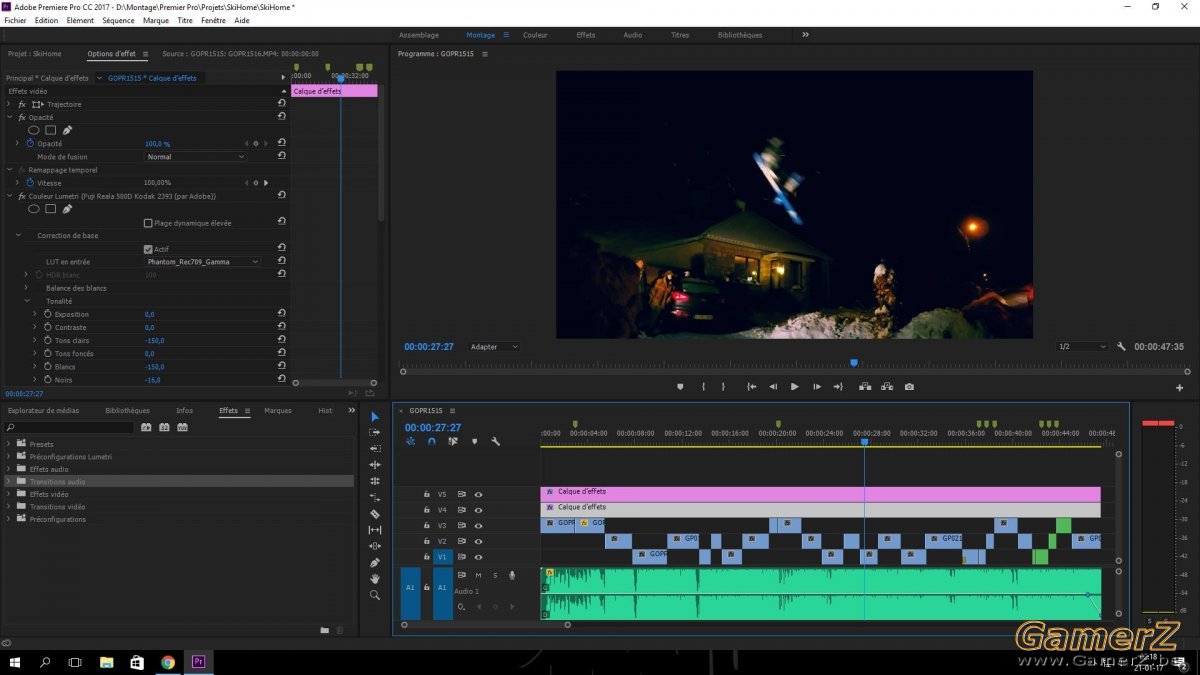Image resolution: width=1200 pixels, height=675 pixels.
Task: Step back one frame in Program monitor
Action: tap(773, 386)
